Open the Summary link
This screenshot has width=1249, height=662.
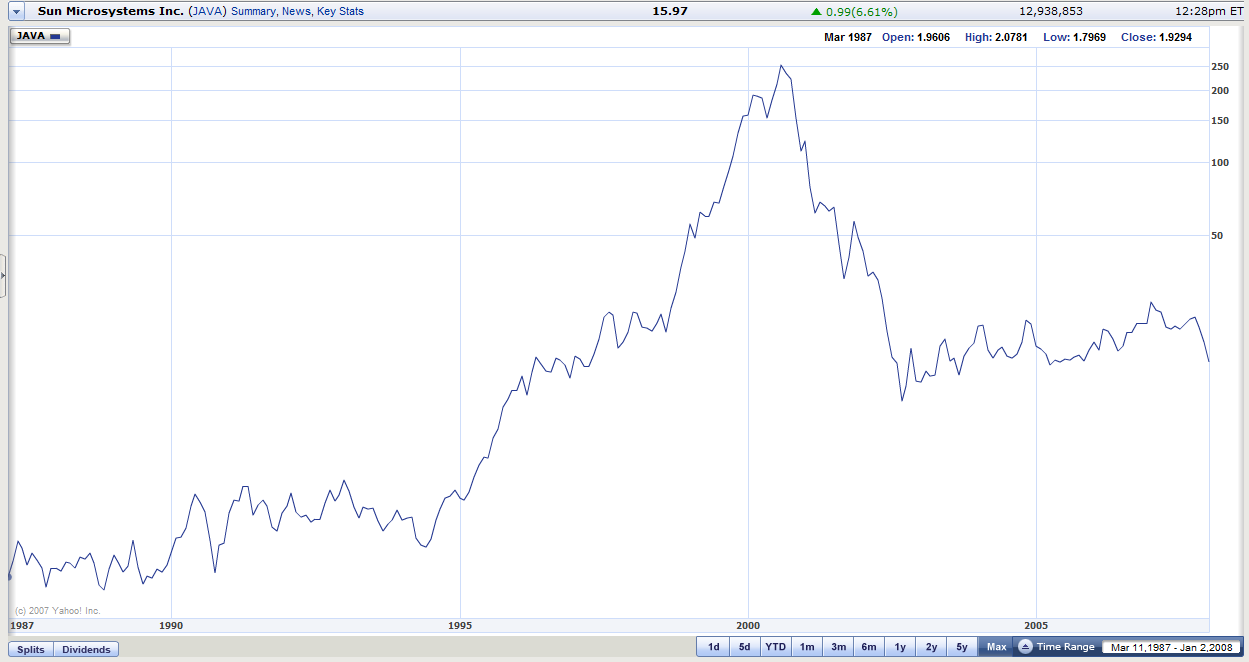(253, 12)
